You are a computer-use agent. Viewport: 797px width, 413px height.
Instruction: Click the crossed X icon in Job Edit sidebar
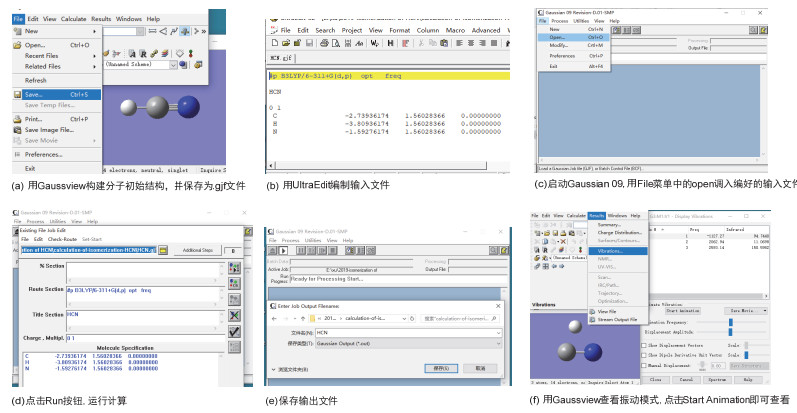coord(235,315)
